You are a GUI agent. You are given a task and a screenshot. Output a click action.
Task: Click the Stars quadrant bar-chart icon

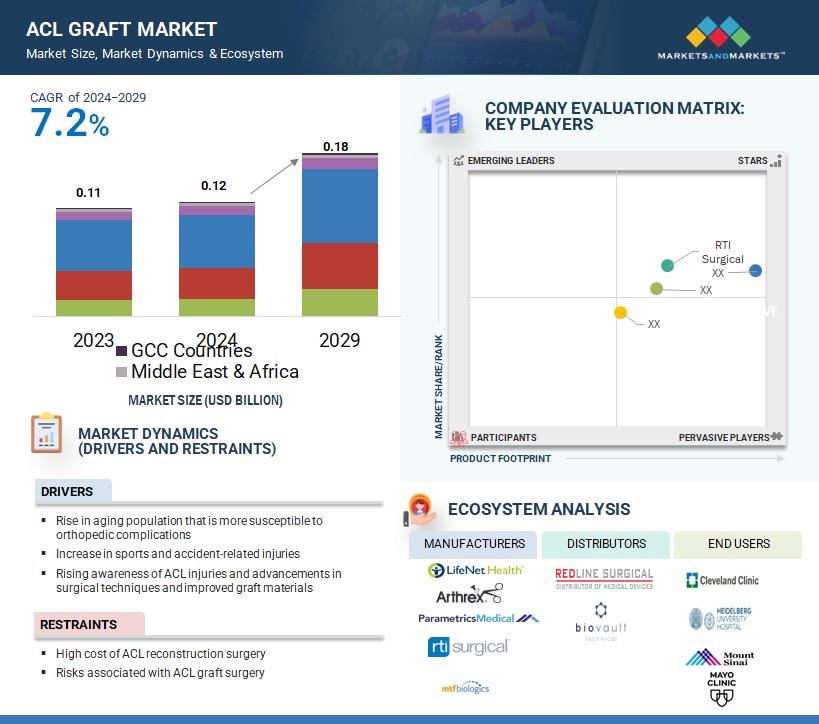776,161
